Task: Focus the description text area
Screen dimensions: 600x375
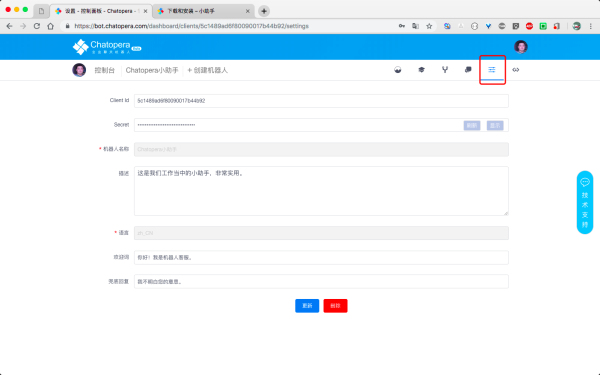Action: click(x=321, y=191)
